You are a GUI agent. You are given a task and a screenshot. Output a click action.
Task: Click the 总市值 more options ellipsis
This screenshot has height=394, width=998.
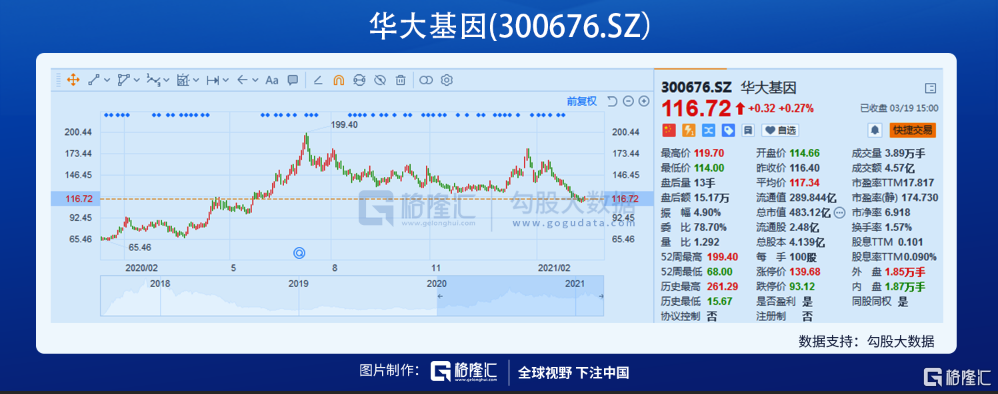[x=839, y=212]
